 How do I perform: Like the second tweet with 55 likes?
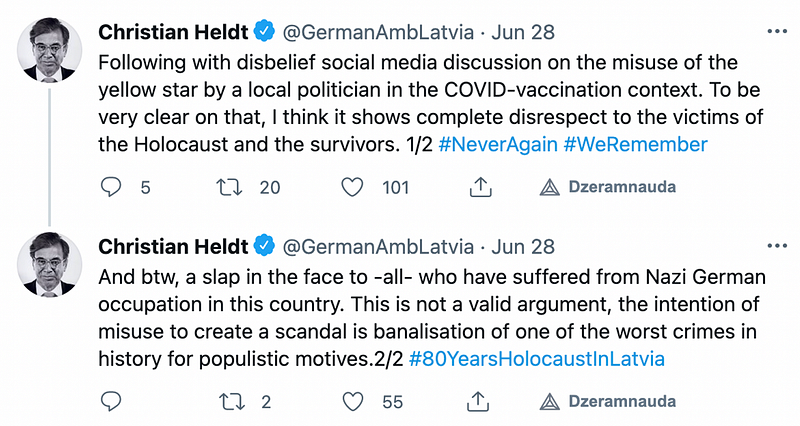tap(352, 401)
